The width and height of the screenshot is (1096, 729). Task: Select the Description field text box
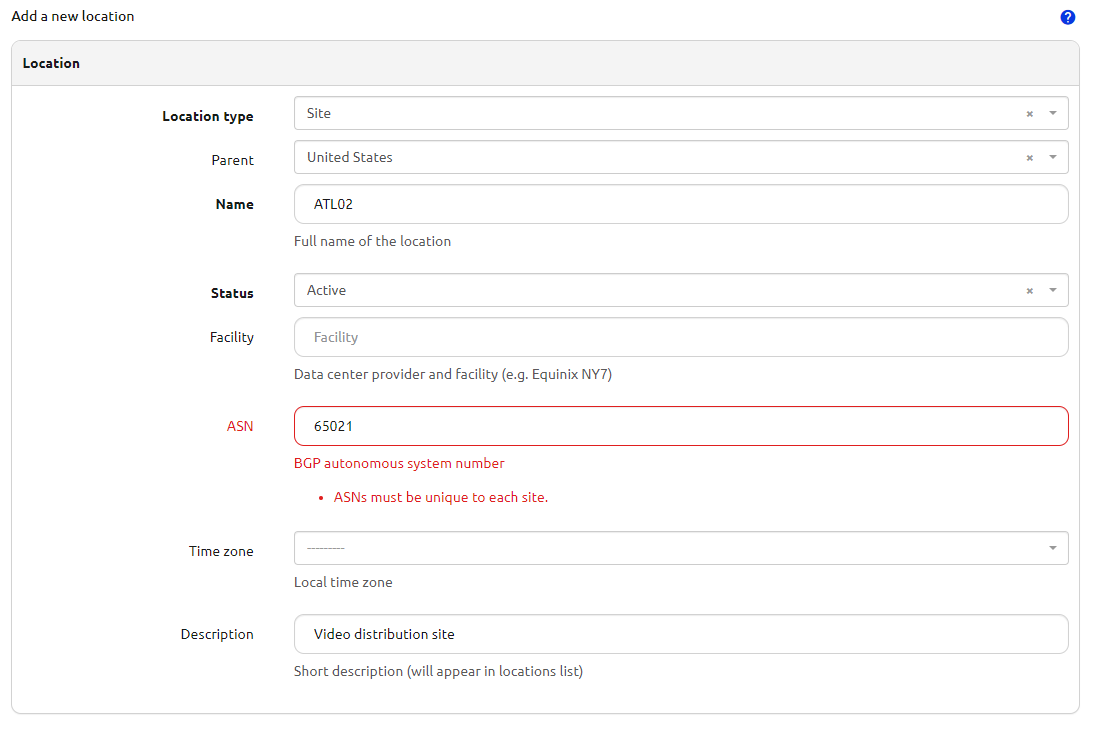click(x=680, y=634)
